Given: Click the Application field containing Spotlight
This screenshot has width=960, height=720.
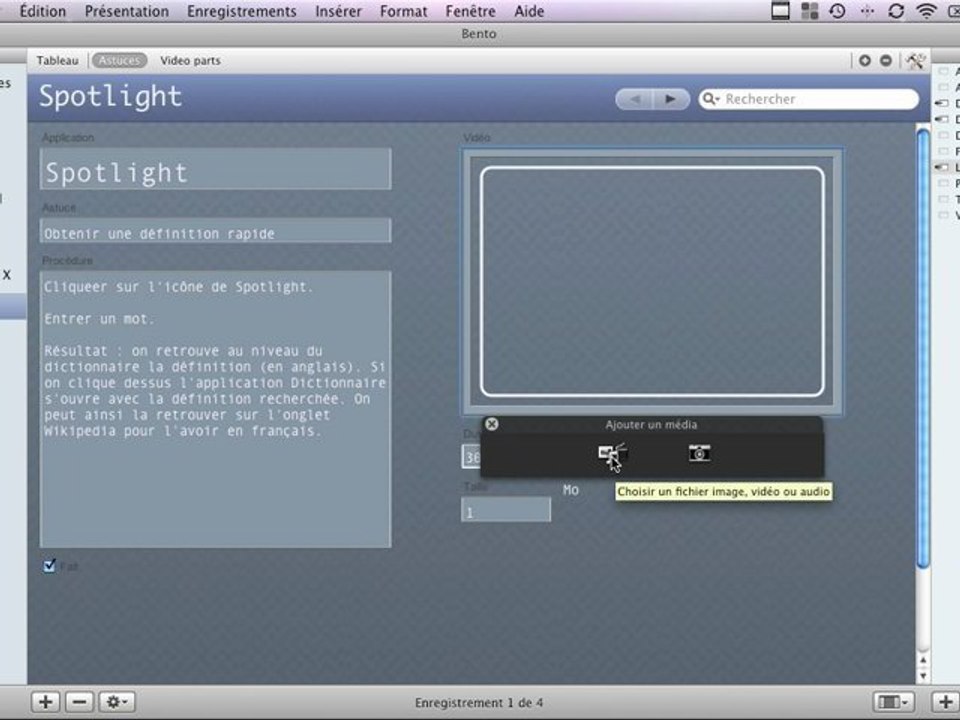Looking at the screenshot, I should click(216, 169).
